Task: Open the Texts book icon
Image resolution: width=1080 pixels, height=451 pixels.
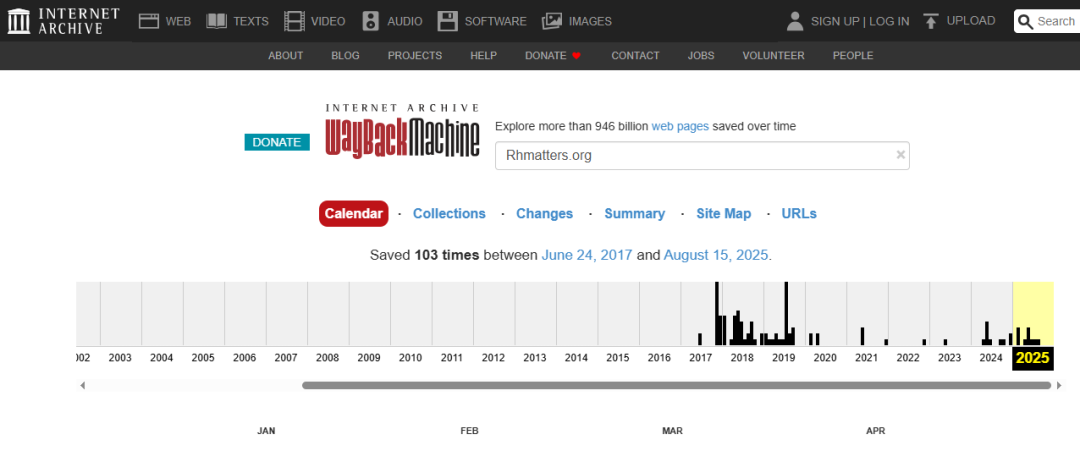Action: pyautogui.click(x=216, y=21)
